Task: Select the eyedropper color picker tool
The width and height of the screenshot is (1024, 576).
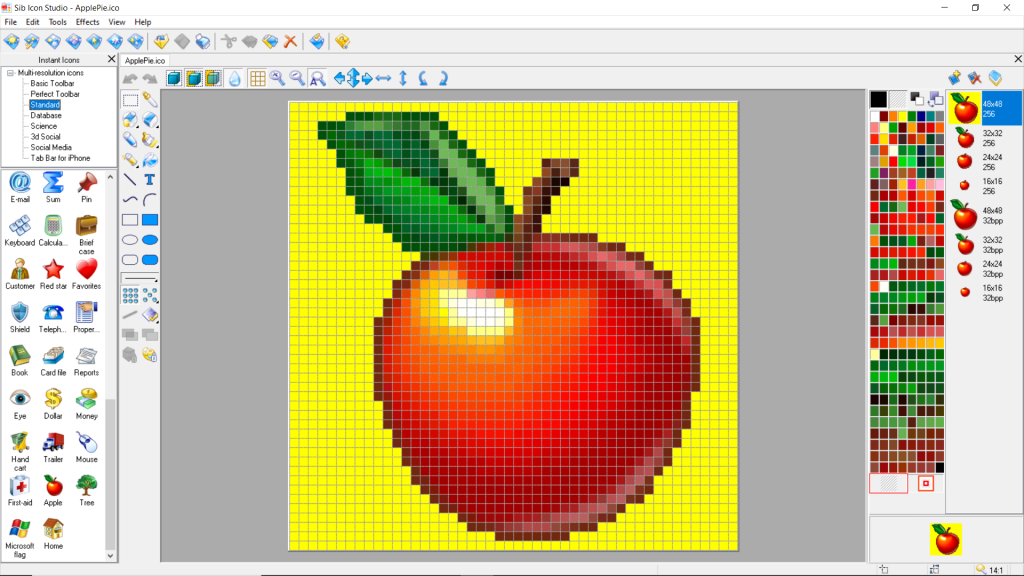Action: pos(150,100)
